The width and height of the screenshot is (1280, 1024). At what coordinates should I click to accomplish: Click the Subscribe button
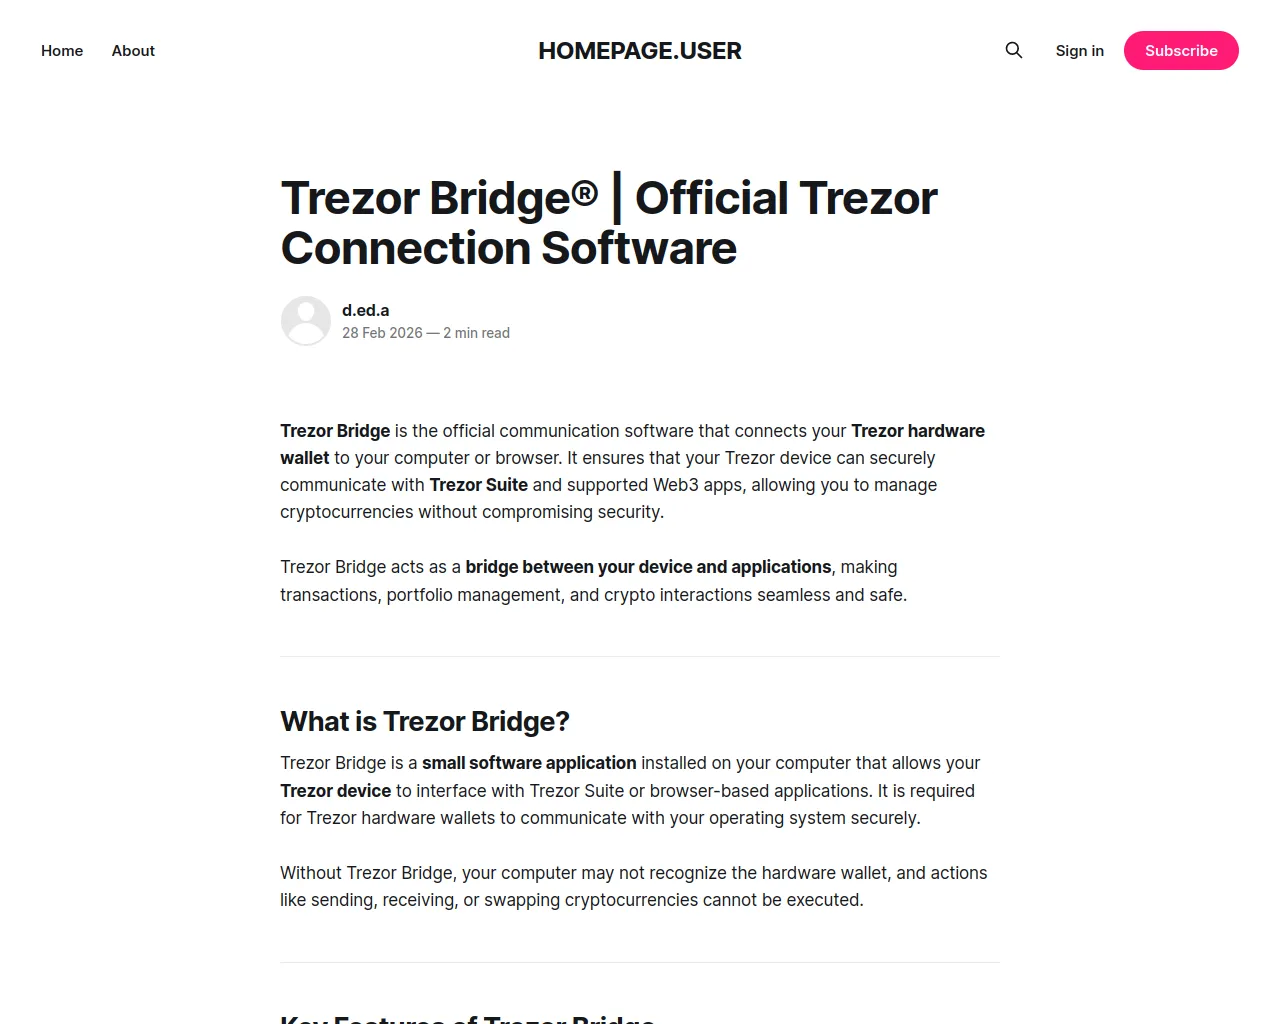tap(1181, 50)
